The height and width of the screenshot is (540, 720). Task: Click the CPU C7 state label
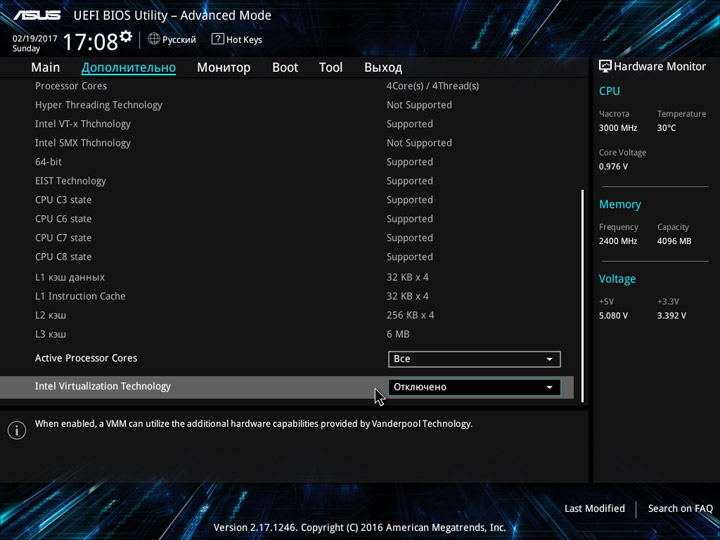63,238
